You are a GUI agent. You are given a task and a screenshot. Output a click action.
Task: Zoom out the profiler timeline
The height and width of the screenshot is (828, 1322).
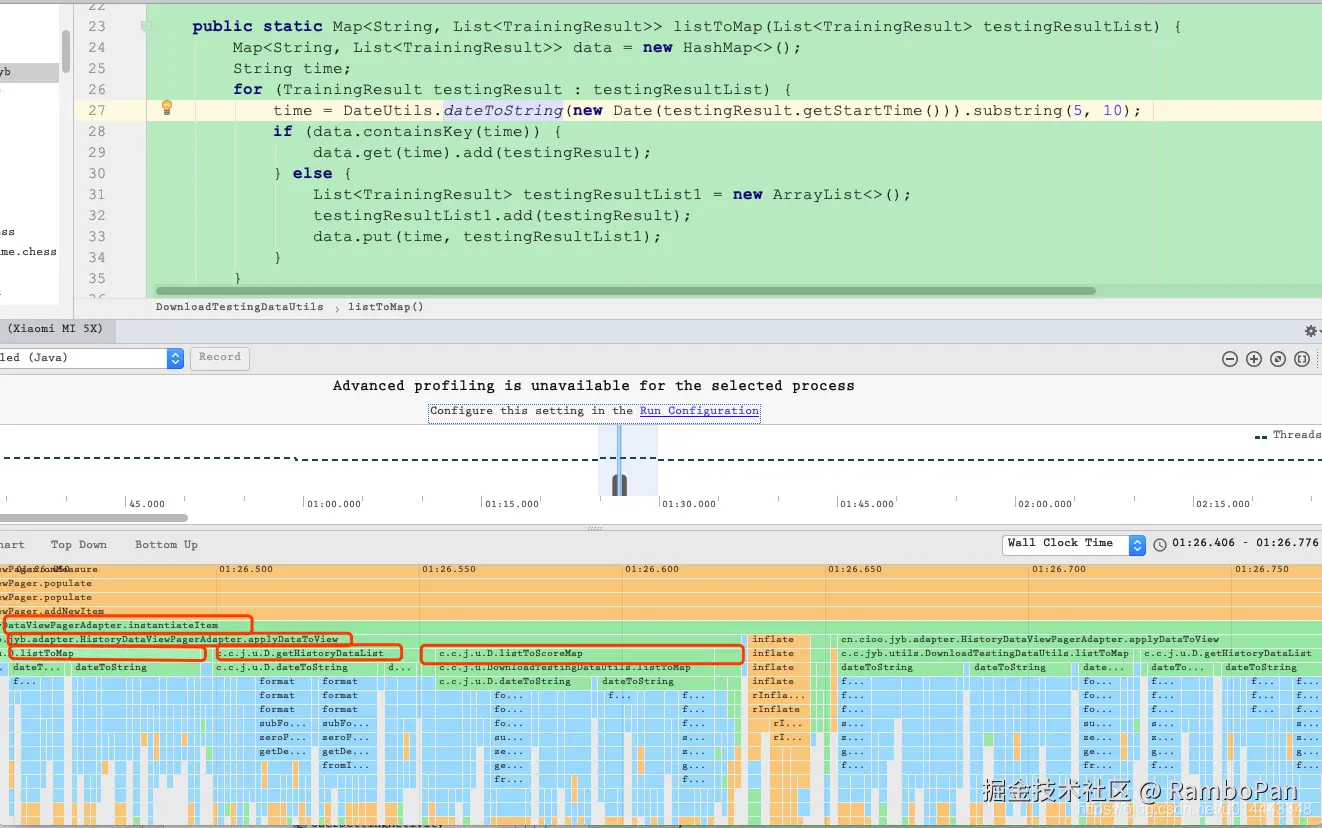point(1230,359)
